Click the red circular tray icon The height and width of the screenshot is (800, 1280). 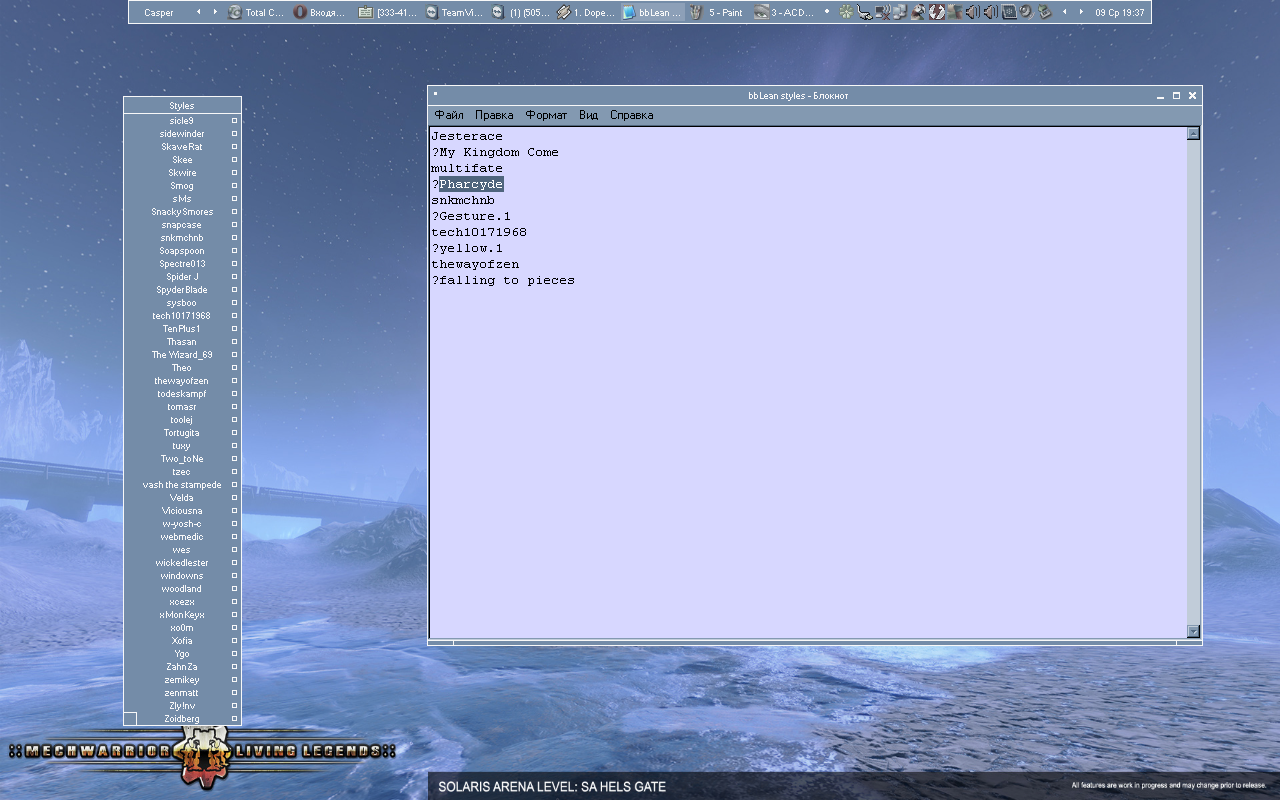tap(937, 12)
